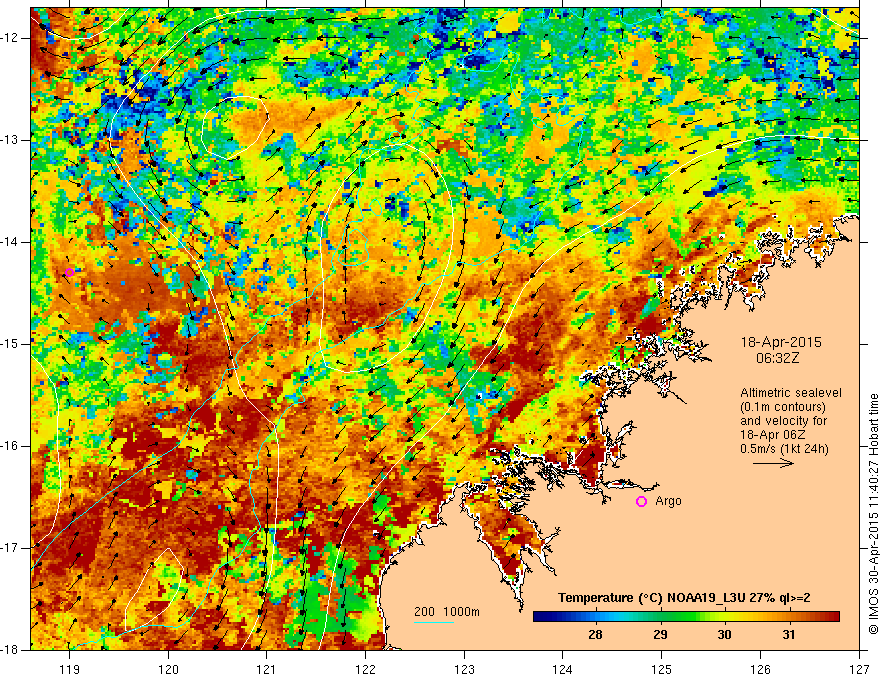Viewport: 880px width, 680px height.
Task: Click longitude axis label 126
Action: click(x=760, y=669)
